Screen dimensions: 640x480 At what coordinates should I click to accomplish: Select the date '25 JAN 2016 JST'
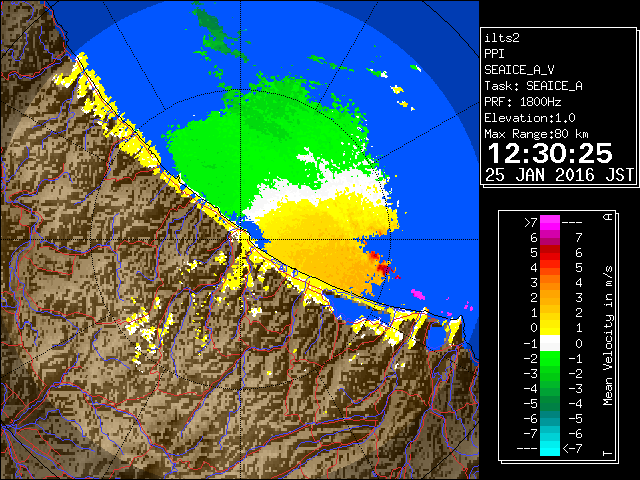(x=560, y=175)
